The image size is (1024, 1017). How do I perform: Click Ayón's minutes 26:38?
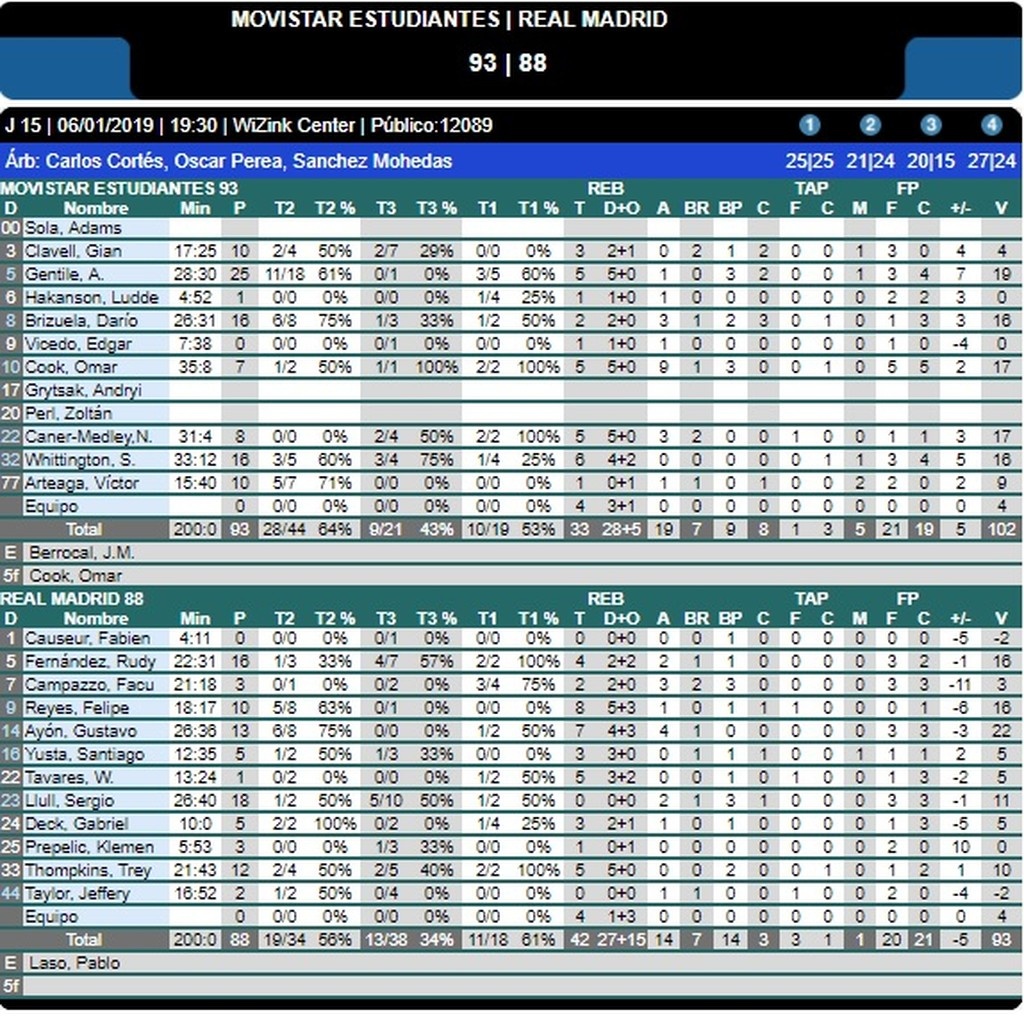point(195,731)
